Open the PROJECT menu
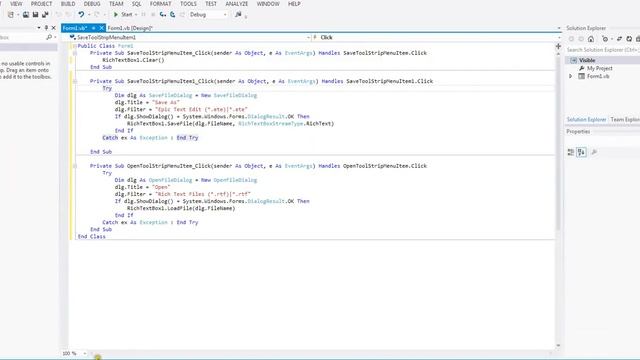640x360 pixels. click(42, 4)
